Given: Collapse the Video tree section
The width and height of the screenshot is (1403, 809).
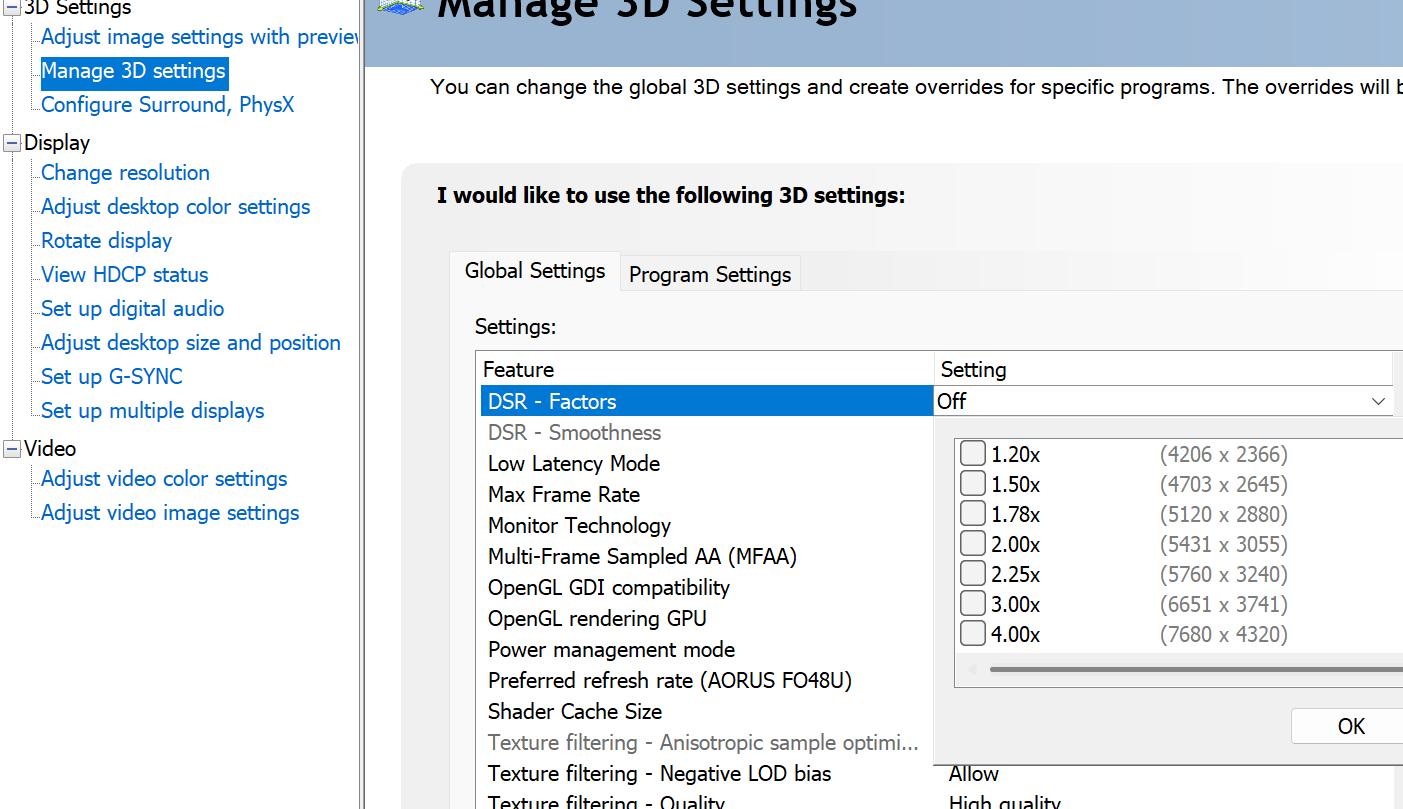Looking at the screenshot, I should click(x=12, y=449).
